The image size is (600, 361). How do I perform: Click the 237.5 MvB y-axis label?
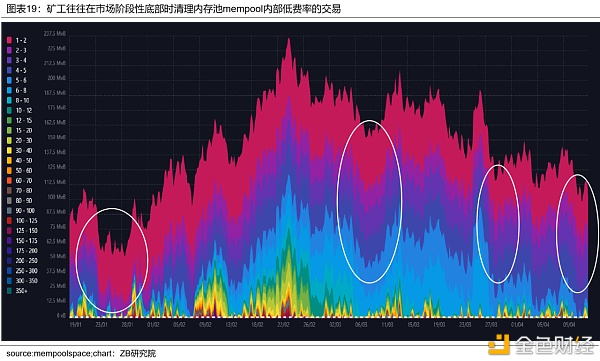55,34
